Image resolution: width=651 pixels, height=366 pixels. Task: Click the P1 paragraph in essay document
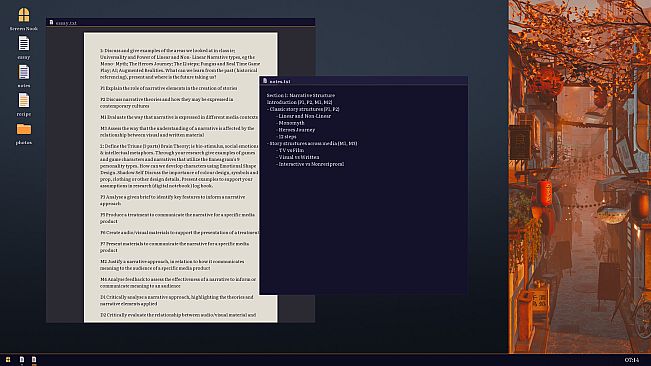point(169,88)
